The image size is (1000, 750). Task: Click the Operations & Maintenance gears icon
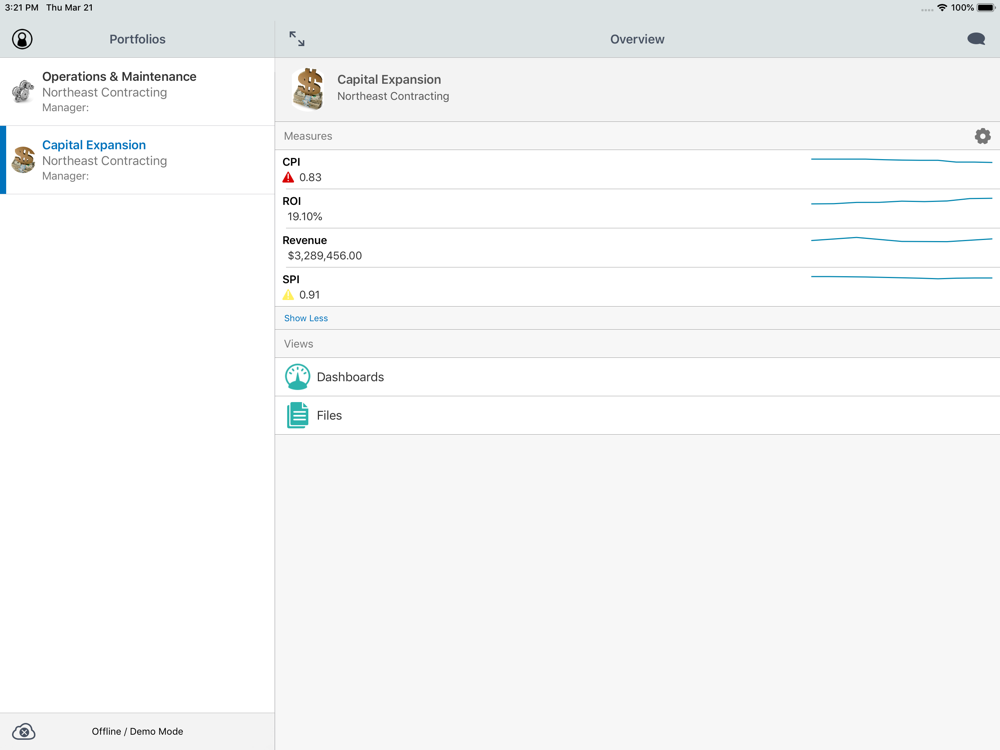click(x=23, y=91)
